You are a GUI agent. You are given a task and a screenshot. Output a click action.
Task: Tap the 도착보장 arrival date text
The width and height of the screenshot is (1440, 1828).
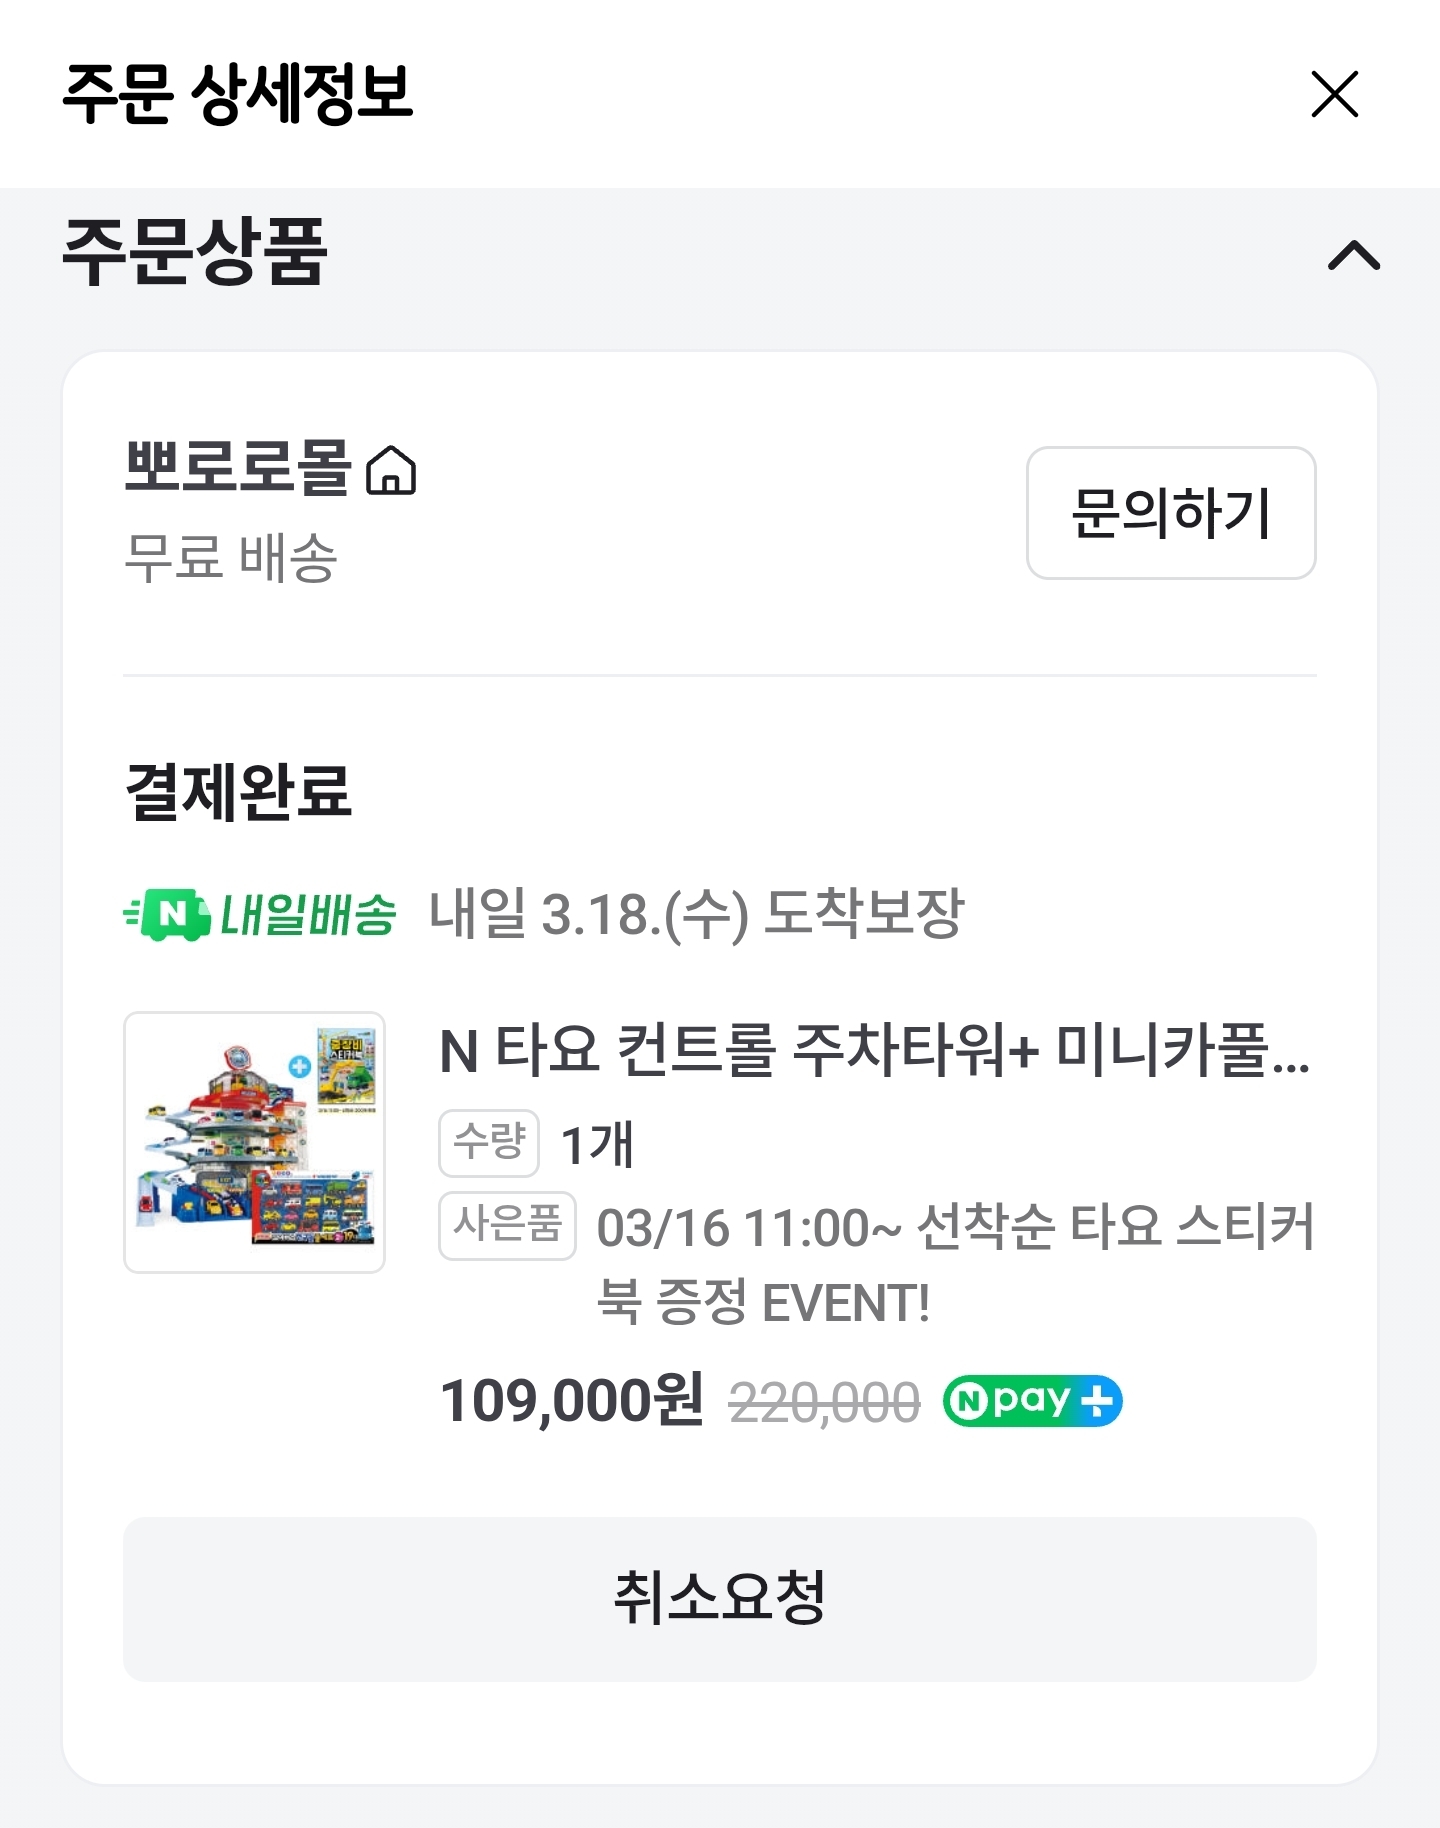click(x=696, y=914)
